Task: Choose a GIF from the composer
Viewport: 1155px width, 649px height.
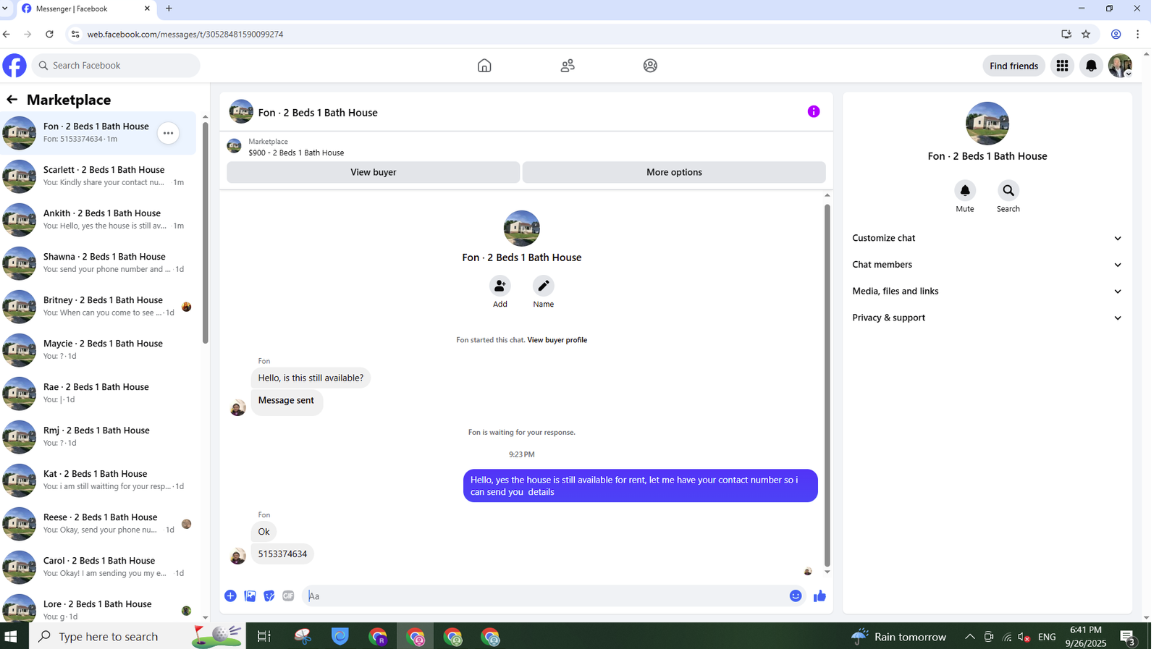Action: point(288,596)
